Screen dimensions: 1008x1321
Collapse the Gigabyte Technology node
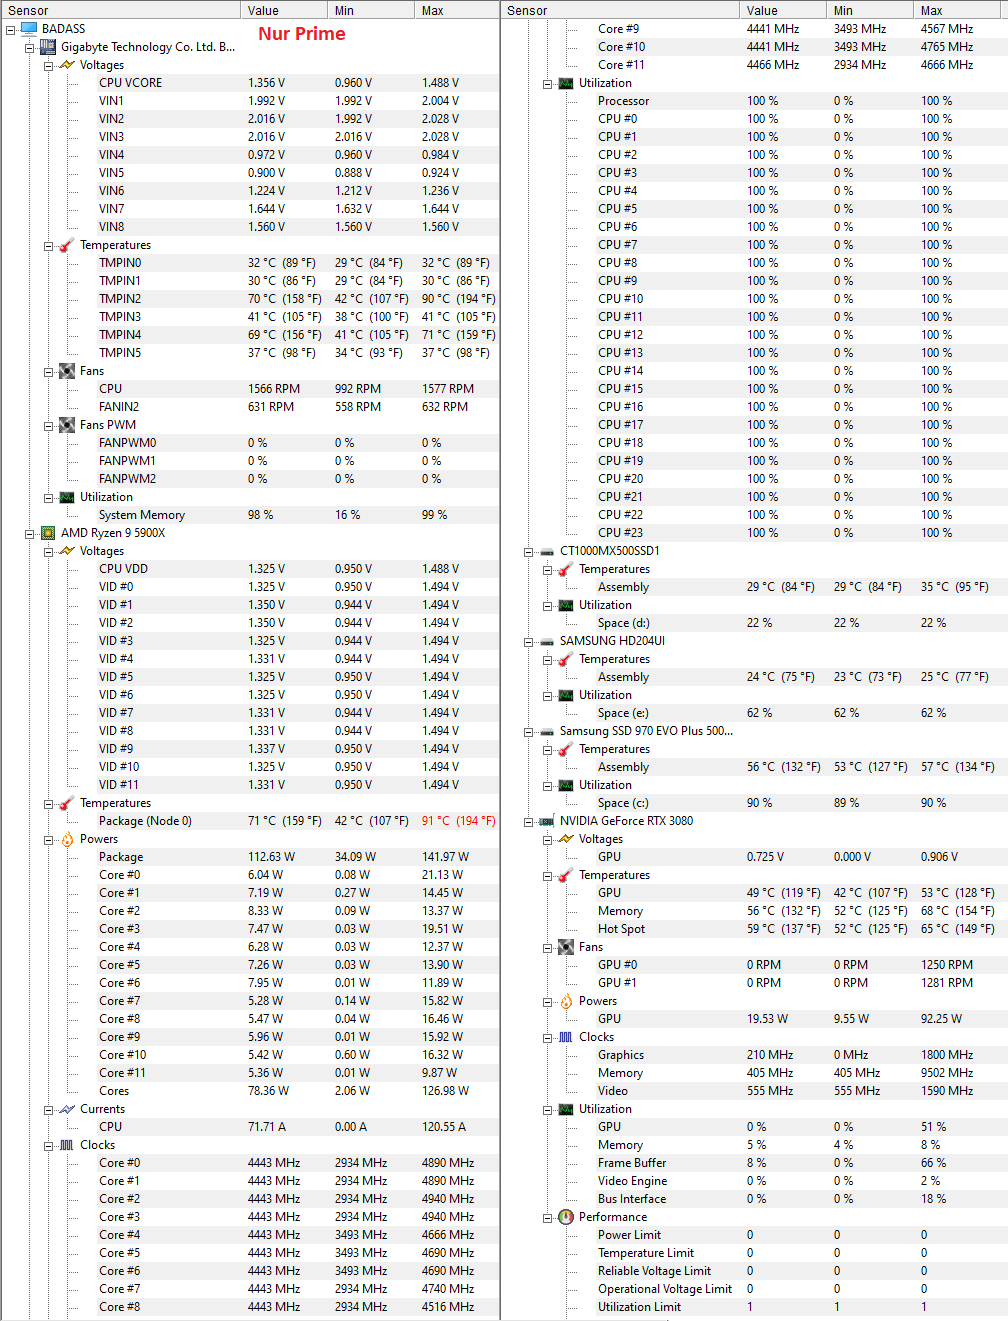[30, 47]
